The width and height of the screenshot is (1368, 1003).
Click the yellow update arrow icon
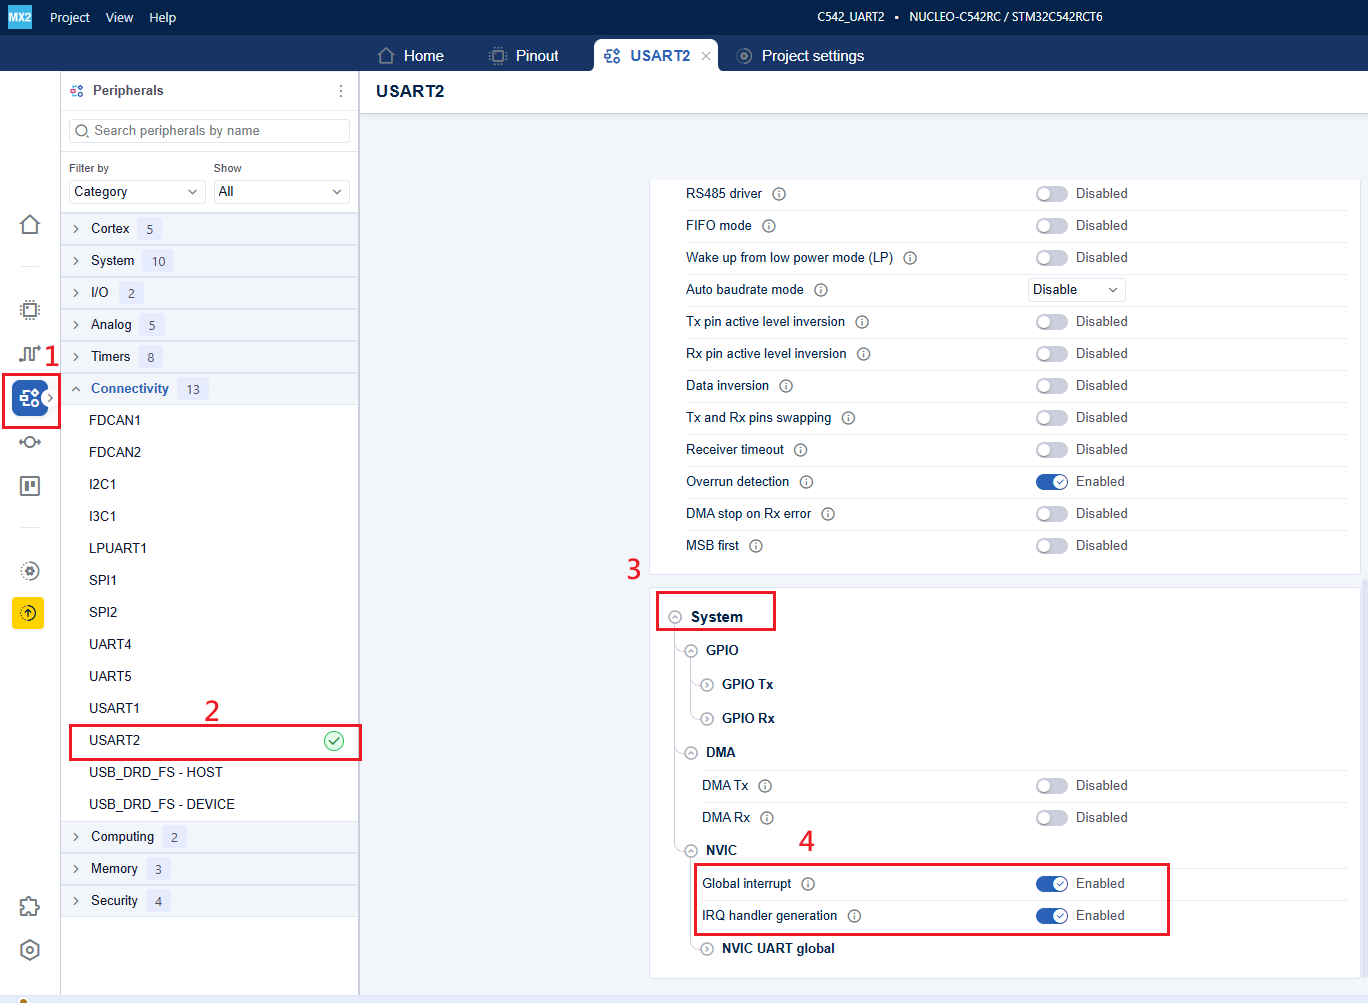(28, 613)
